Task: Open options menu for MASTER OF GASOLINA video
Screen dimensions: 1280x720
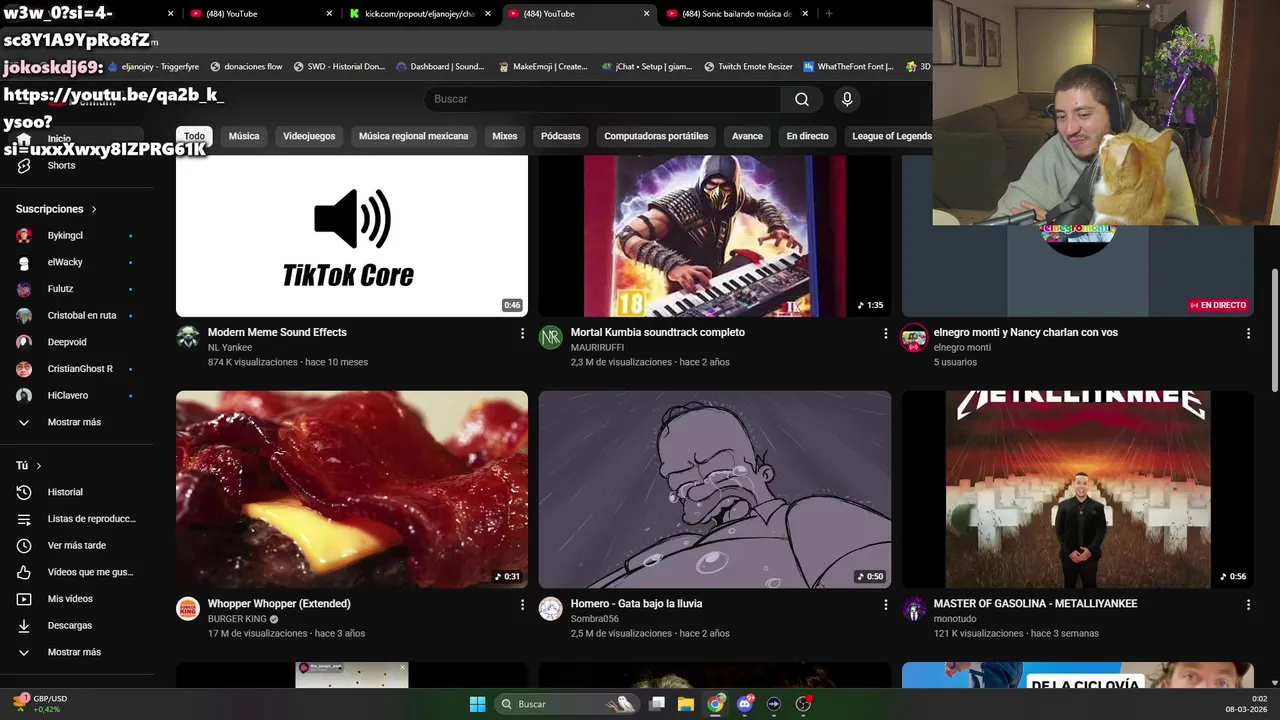Action: pos(1248,604)
